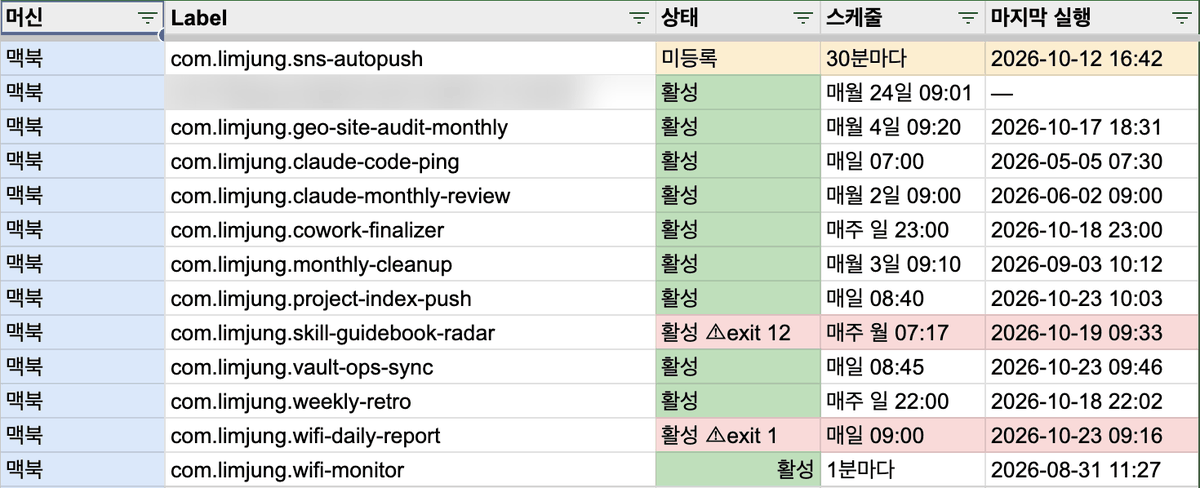Screen dimensions: 1200x488
Task: Select the 스케줄 column header cell
Action: click(902, 18)
